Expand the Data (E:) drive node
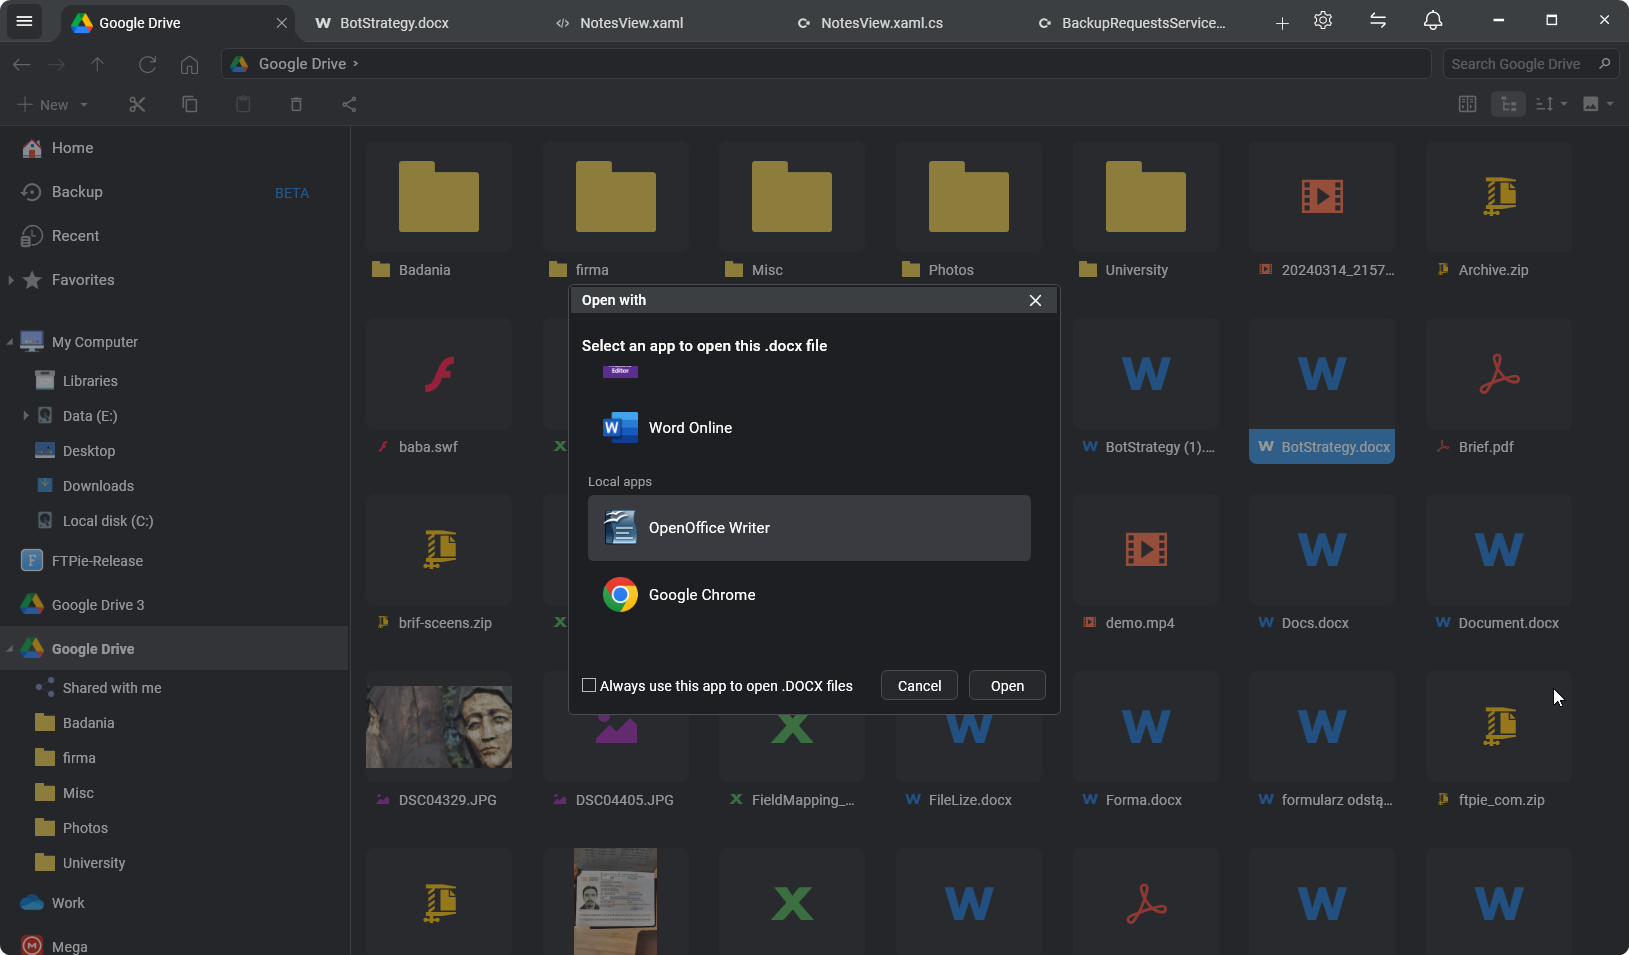 pos(25,416)
